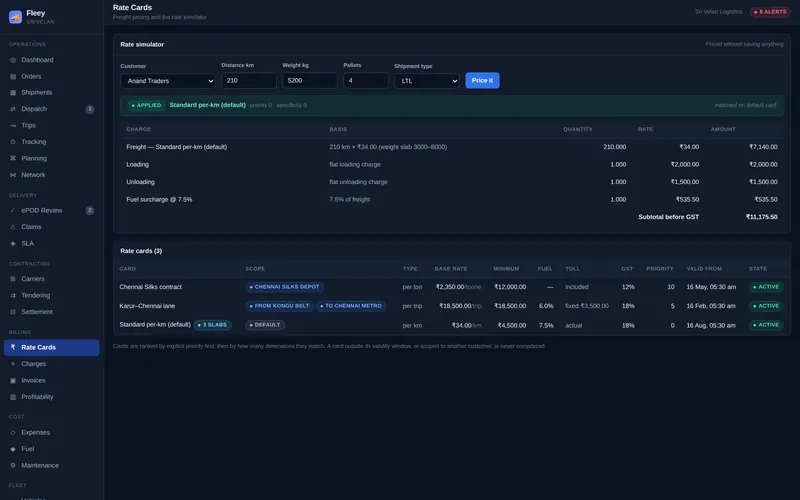
Task: Click the Loading charge row label
Action: (x=138, y=165)
